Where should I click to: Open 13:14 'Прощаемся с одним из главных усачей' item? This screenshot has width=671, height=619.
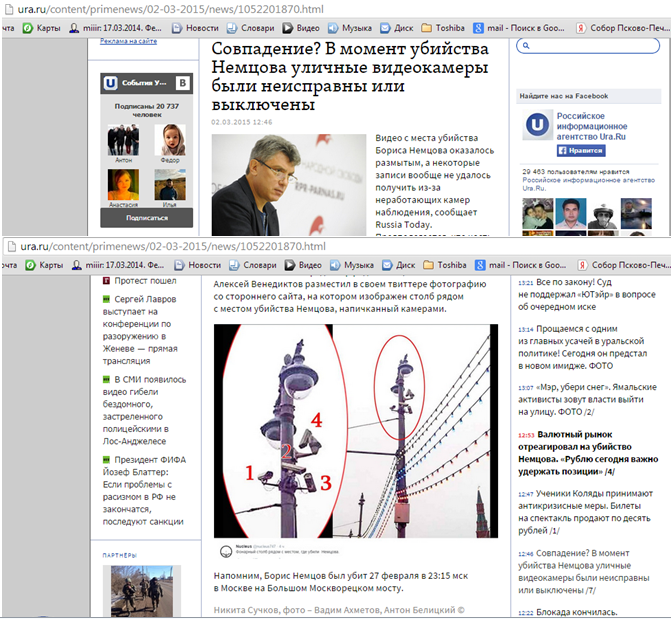point(582,347)
